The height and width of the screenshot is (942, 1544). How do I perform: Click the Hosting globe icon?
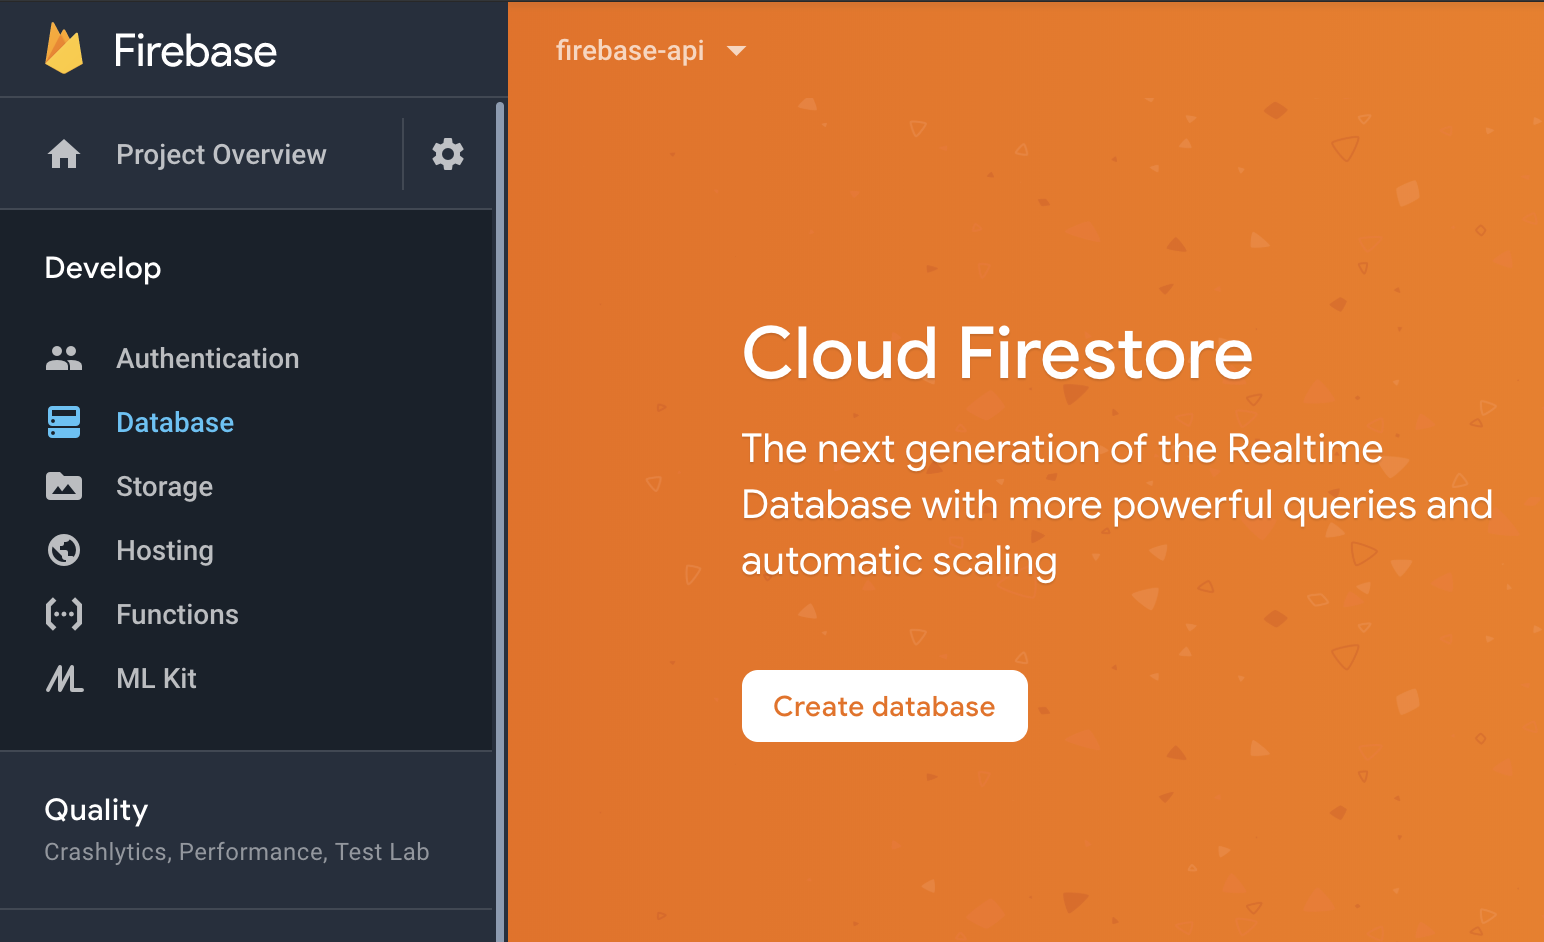pos(64,550)
